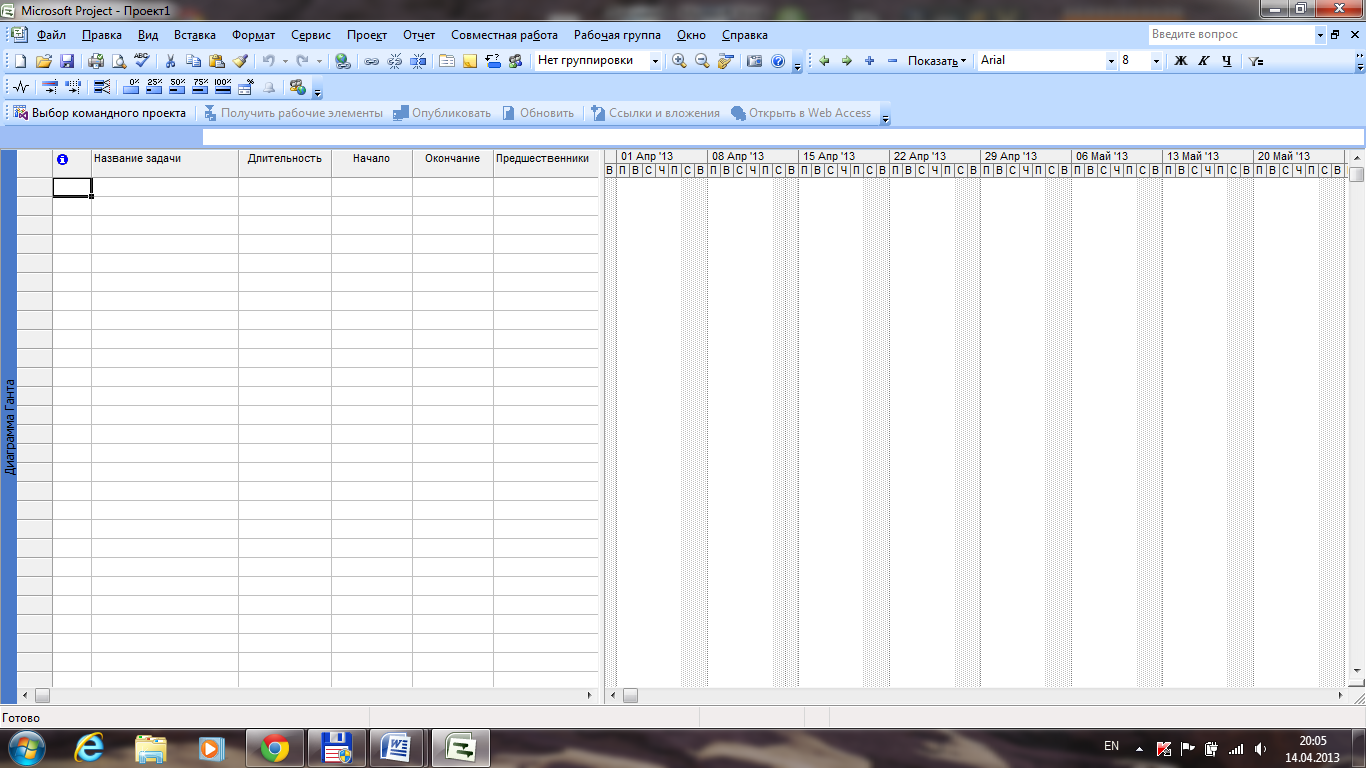This screenshot has width=1366, height=768.
Task: Zoom in on the Gantt timescale
Action: click(x=679, y=61)
